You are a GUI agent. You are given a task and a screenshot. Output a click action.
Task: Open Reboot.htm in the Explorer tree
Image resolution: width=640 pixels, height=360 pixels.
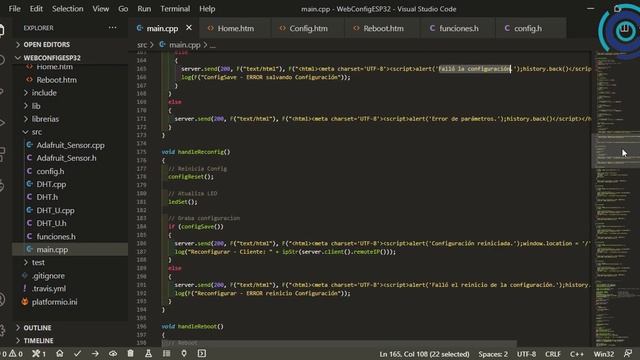click(x=56, y=80)
